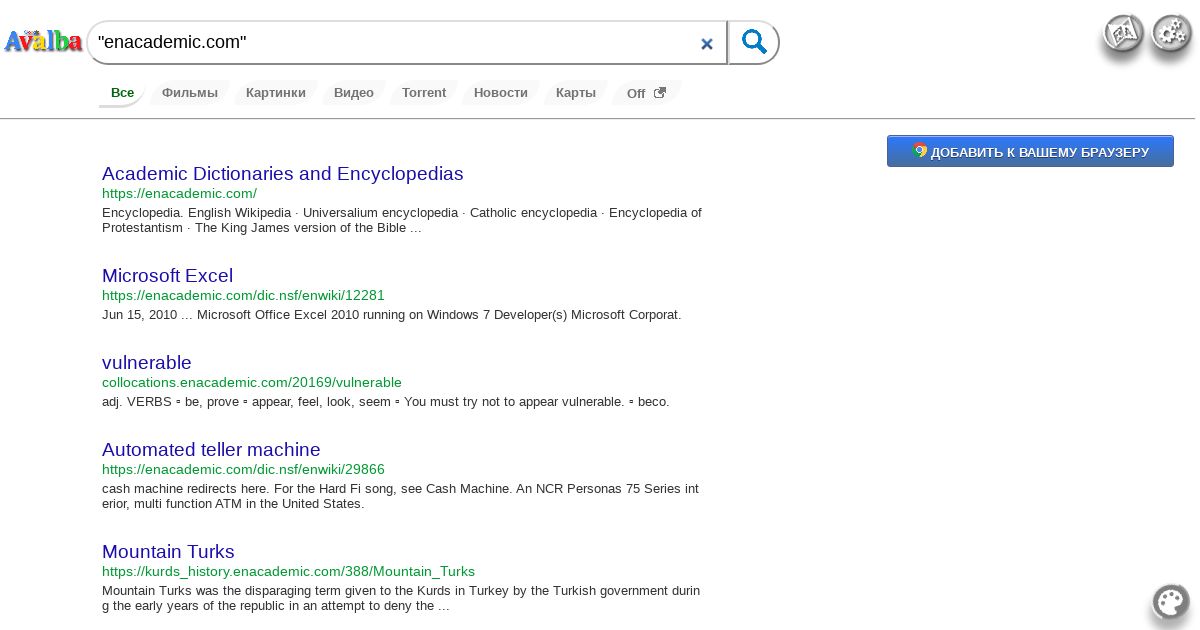The height and width of the screenshot is (630, 1200).
Task: Open Automated teller machine result
Action: click(211, 450)
